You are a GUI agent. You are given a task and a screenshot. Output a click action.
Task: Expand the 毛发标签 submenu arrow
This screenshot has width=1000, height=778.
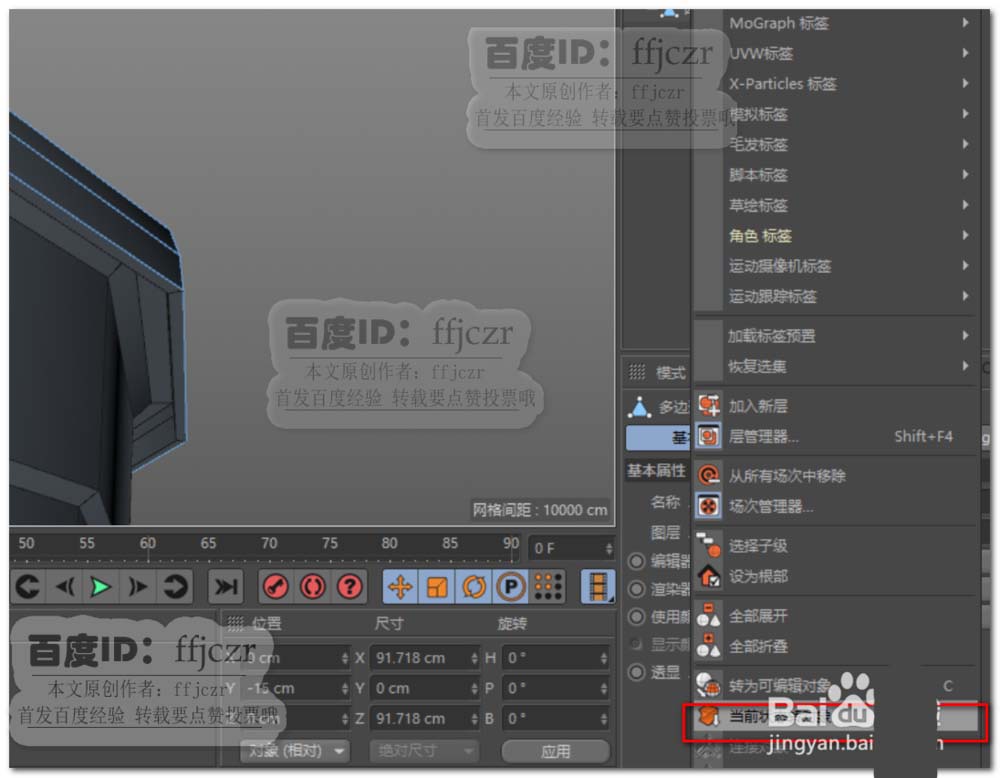966,144
